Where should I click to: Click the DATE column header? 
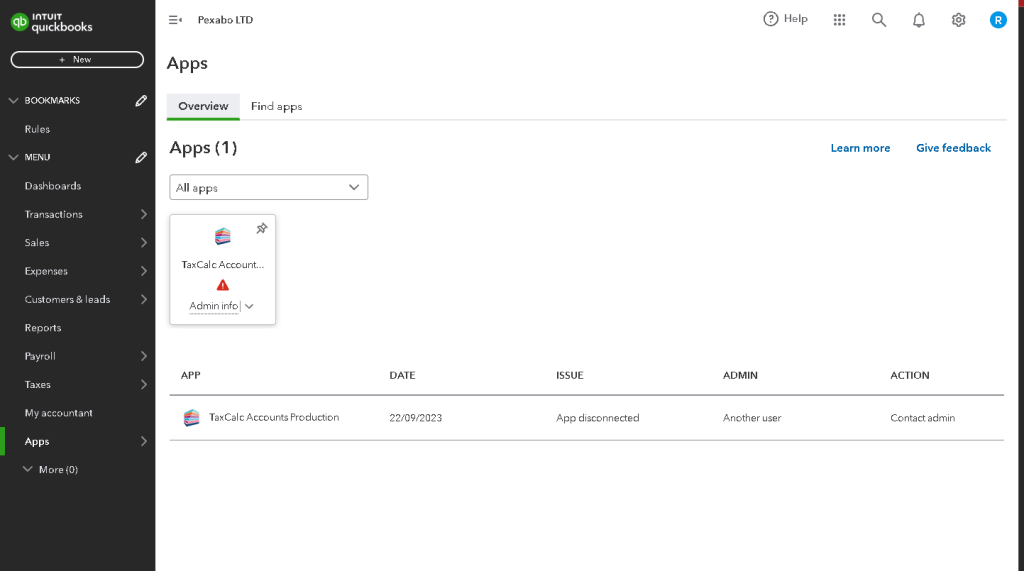tap(402, 376)
